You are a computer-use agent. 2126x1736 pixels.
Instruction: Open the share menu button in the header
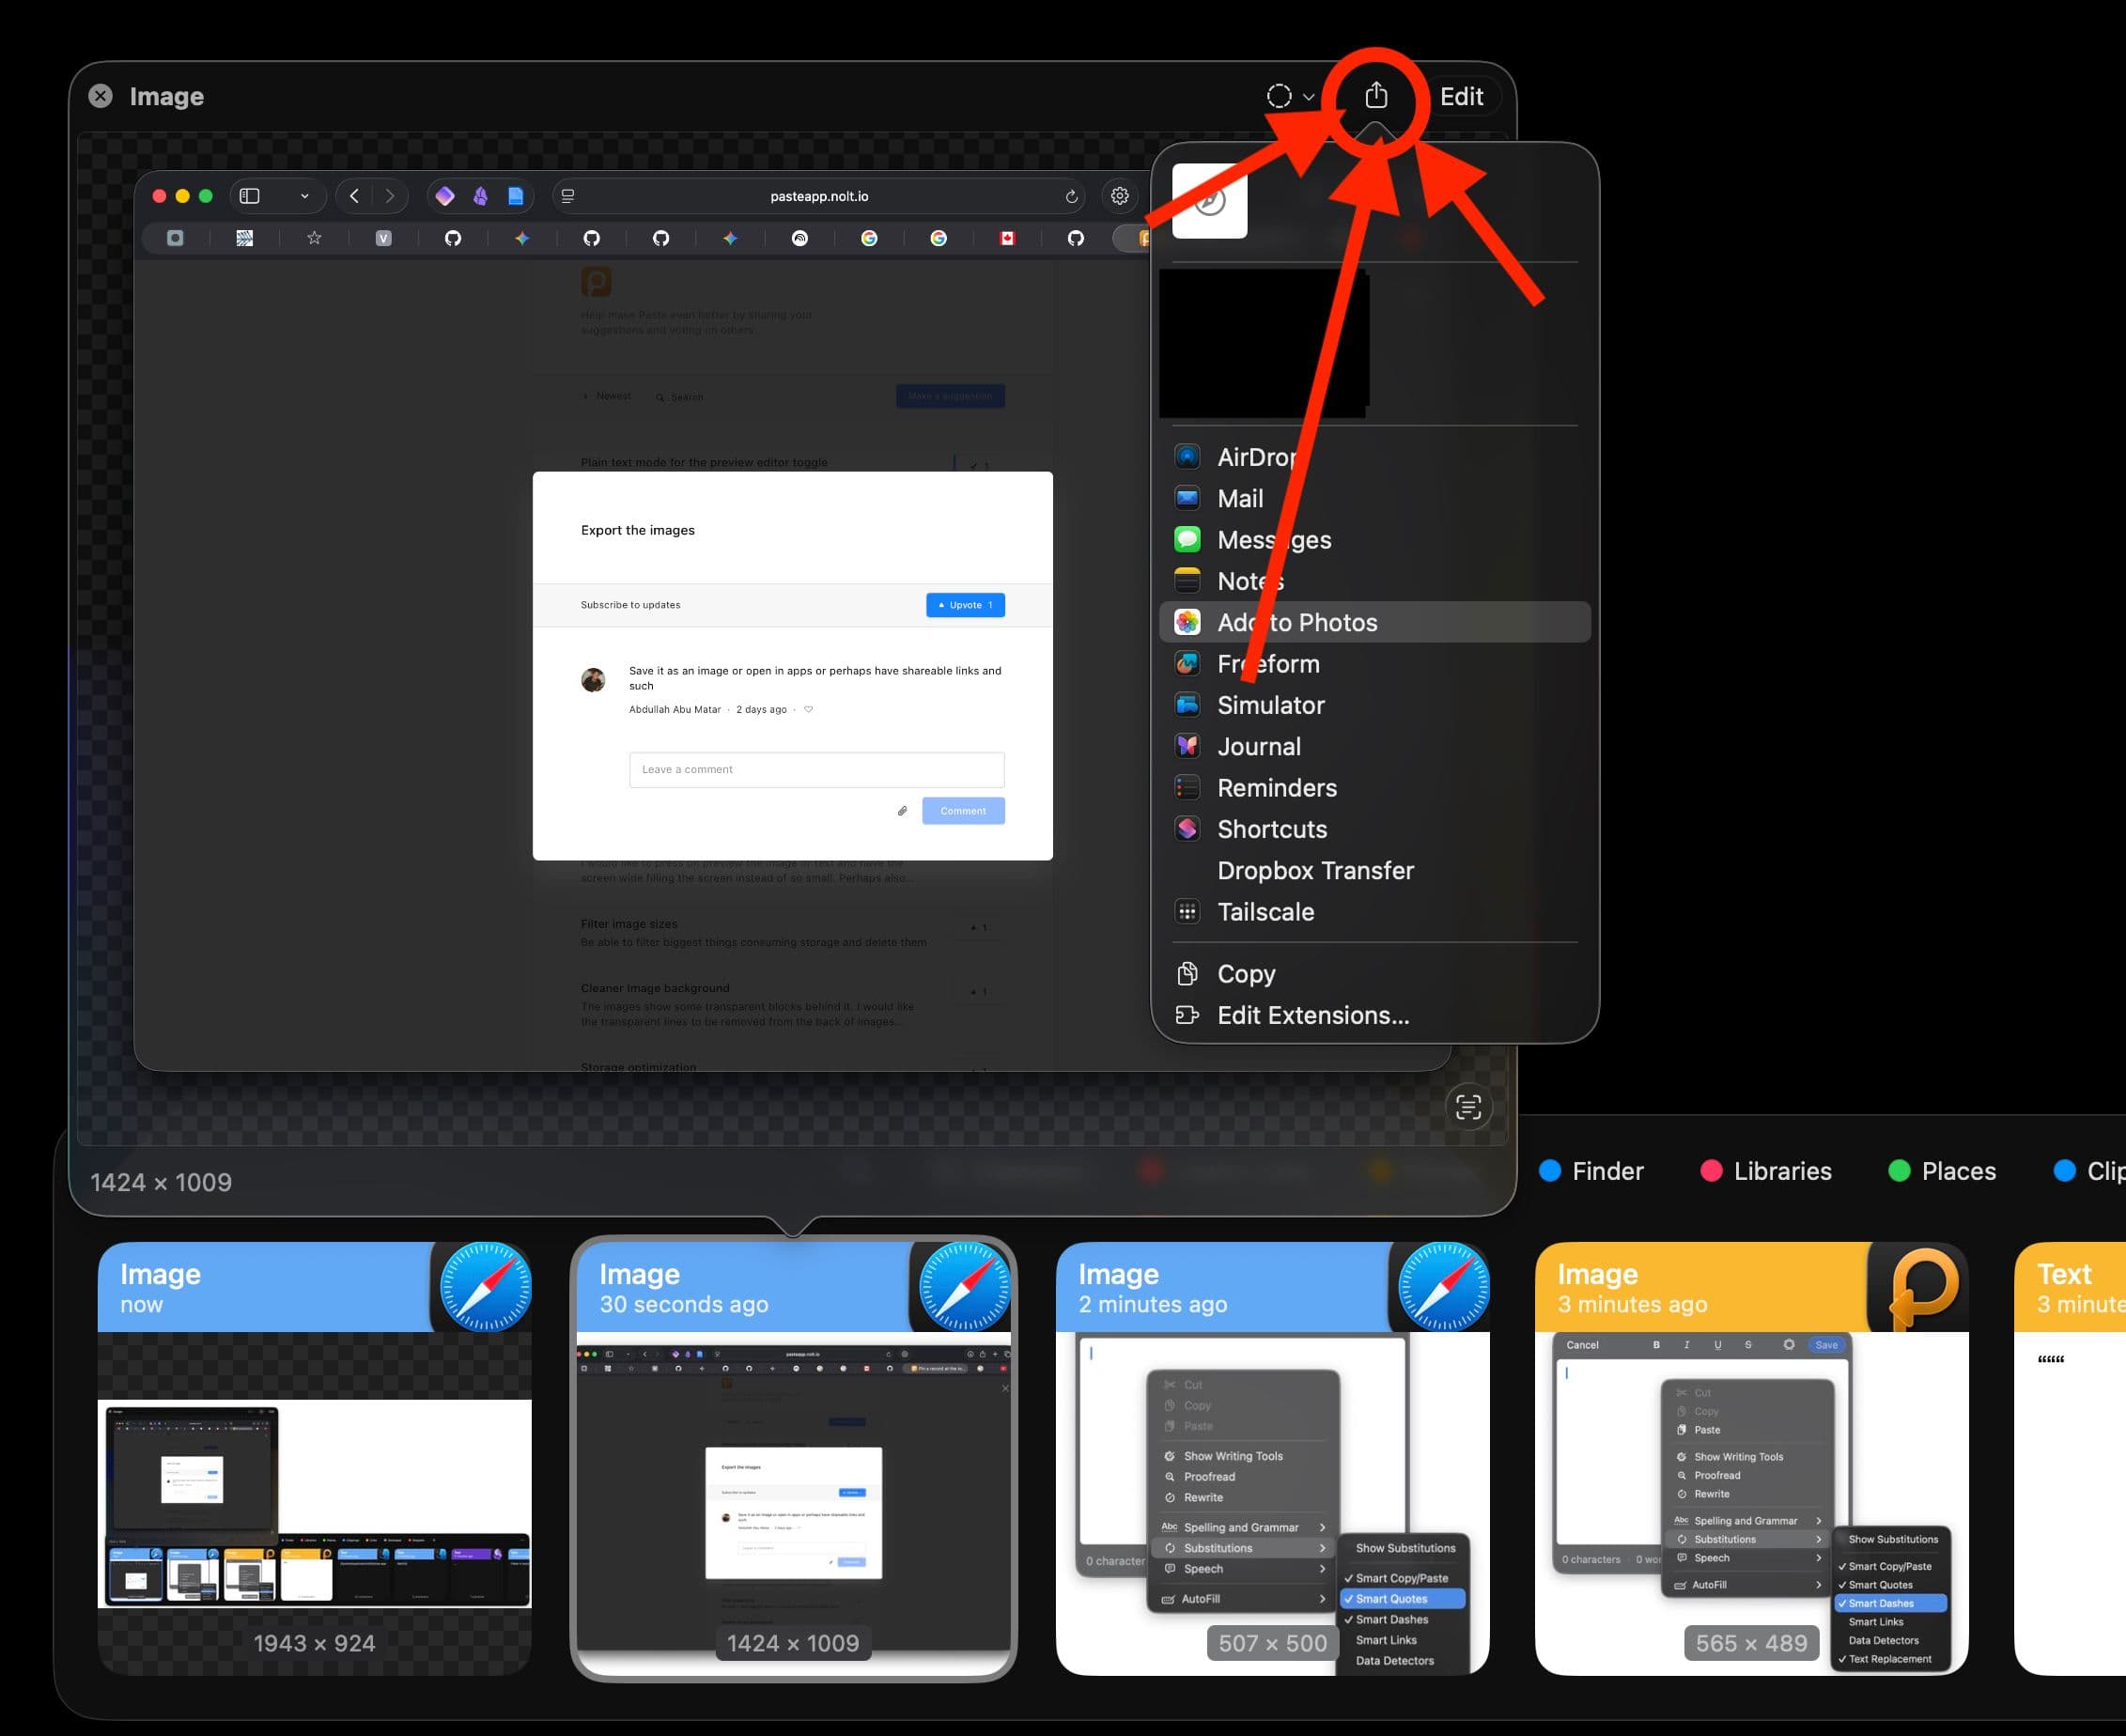point(1376,96)
